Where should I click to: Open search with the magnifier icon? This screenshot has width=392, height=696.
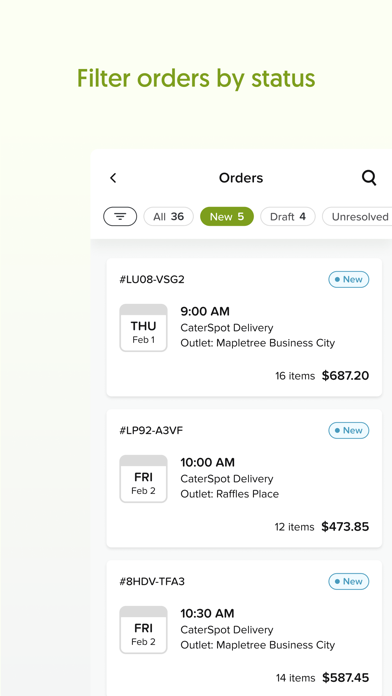pyautogui.click(x=369, y=178)
